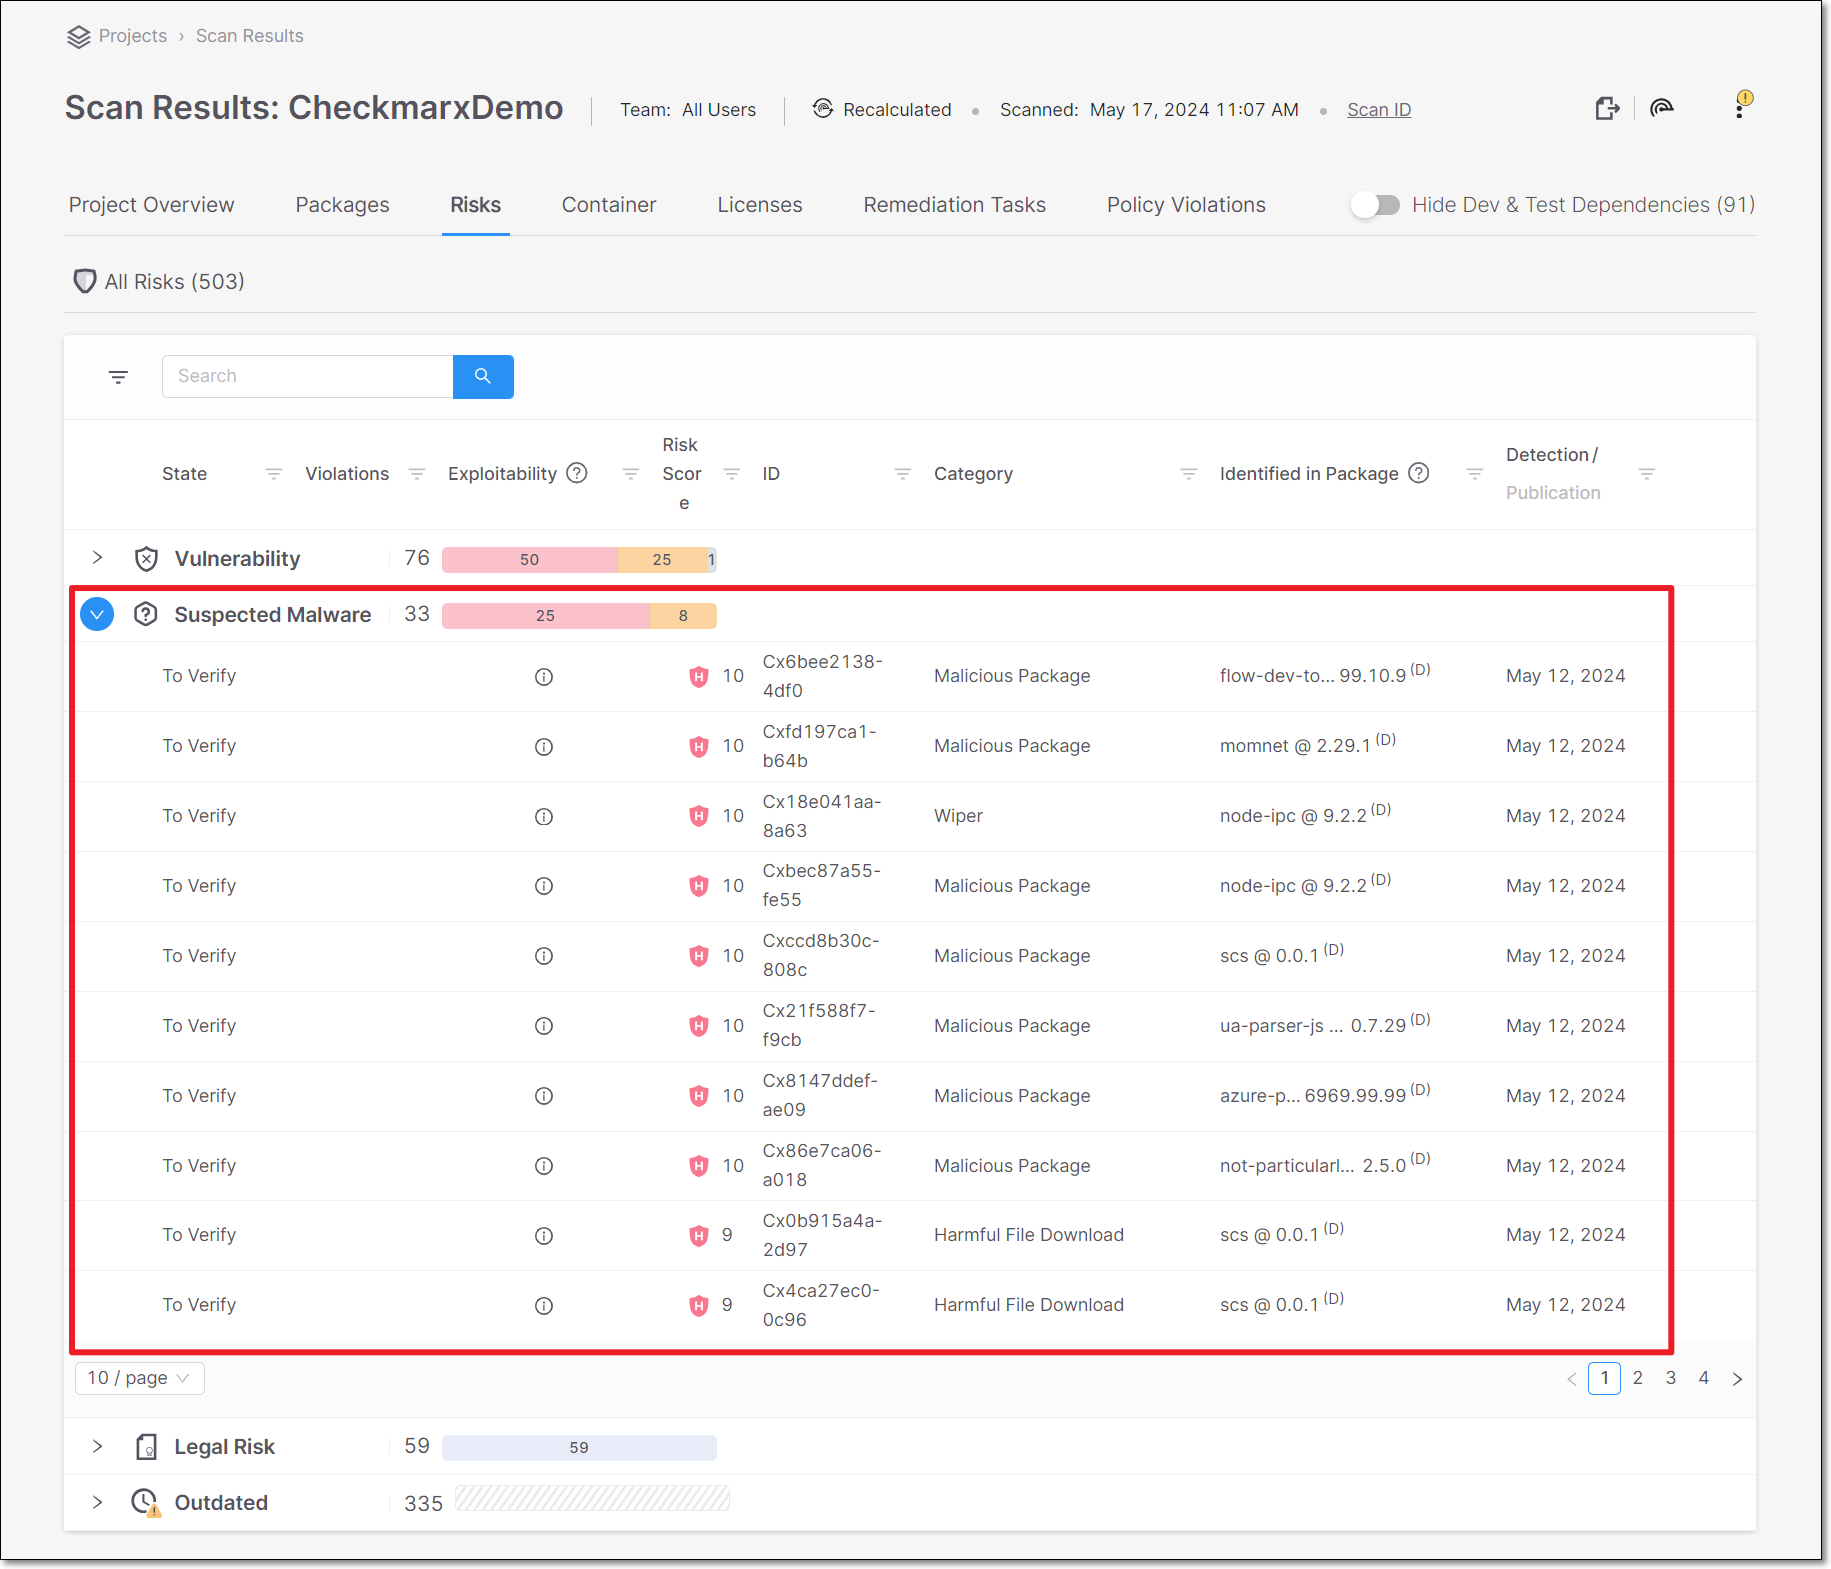This screenshot has height=1569, width=1831.
Task: Click the Recalculated status icon
Action: 823,109
